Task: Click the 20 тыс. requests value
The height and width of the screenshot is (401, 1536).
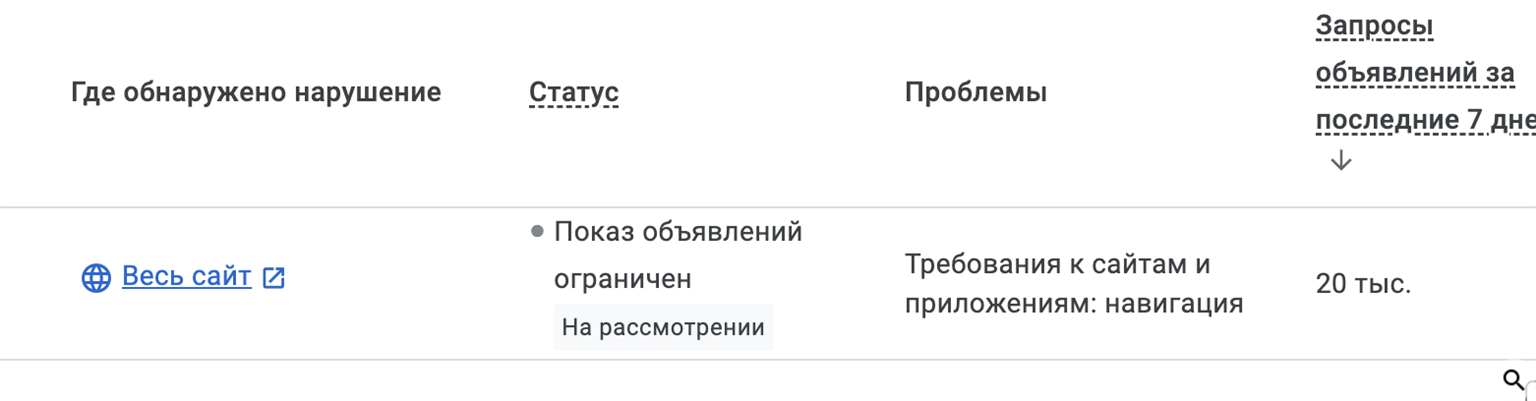Action: click(1364, 284)
